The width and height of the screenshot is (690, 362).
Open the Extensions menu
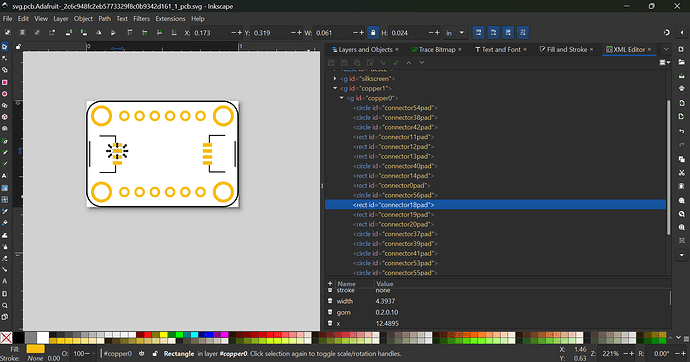tap(170, 18)
